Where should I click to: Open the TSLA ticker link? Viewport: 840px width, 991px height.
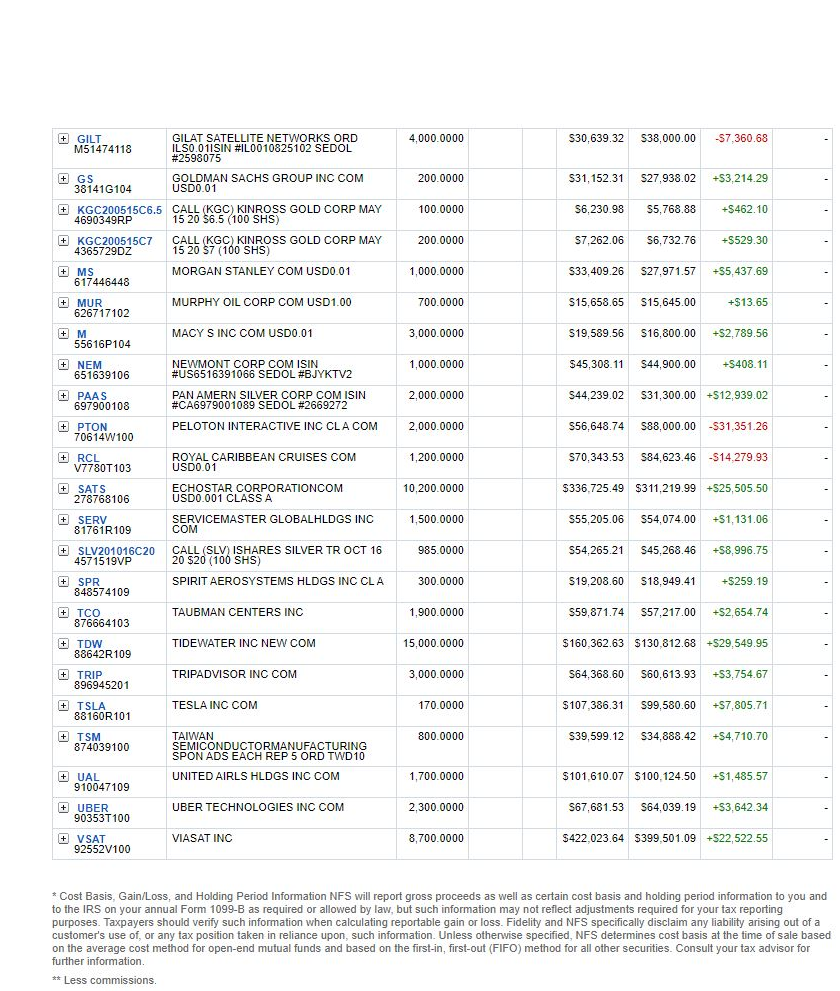pos(92,705)
